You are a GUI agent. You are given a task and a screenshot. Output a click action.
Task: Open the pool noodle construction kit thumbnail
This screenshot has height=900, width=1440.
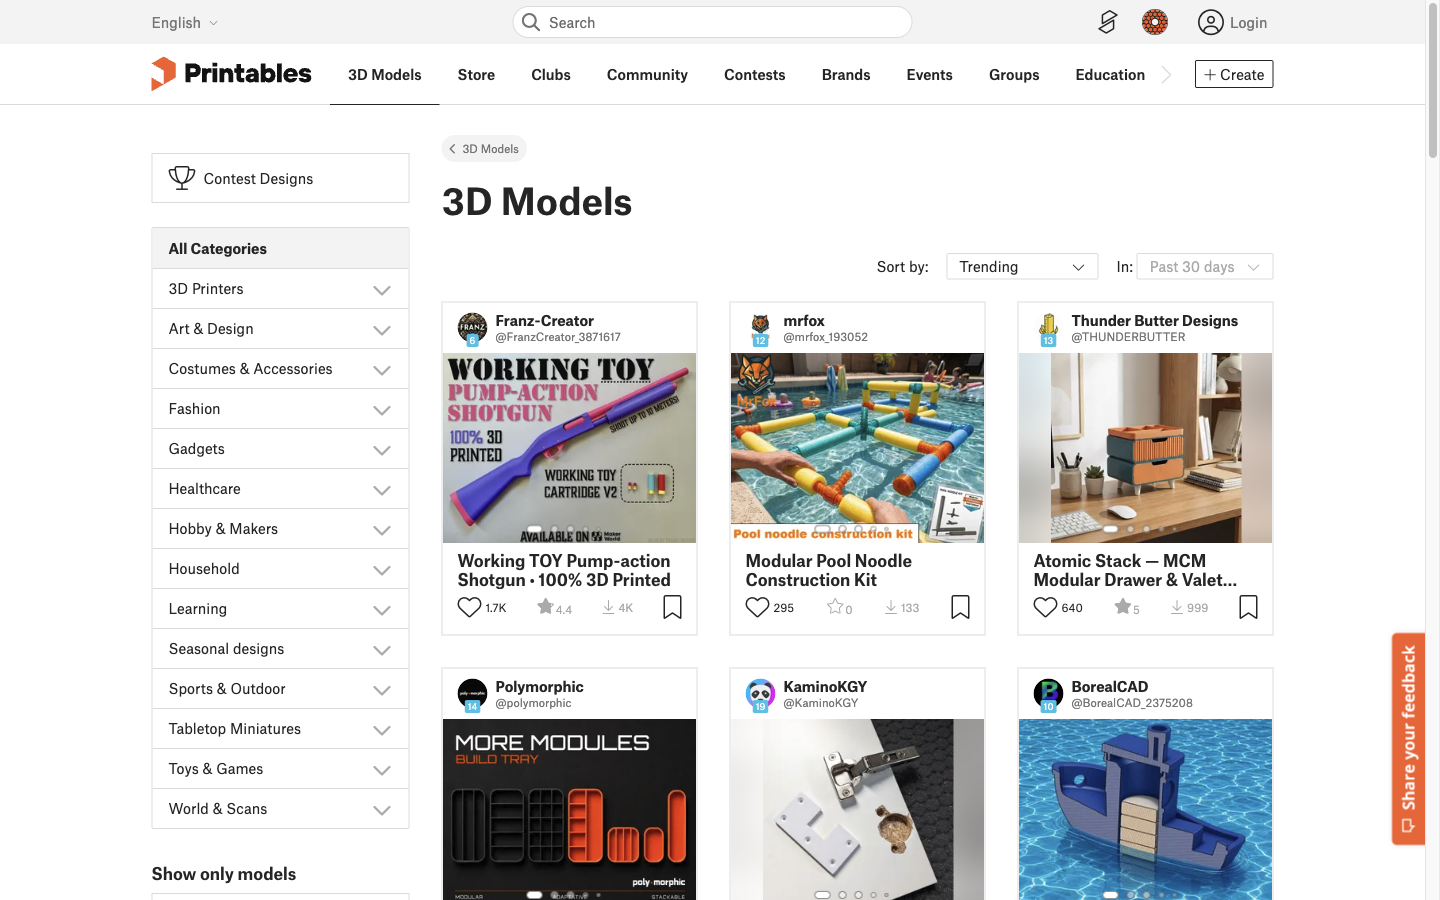coord(857,448)
